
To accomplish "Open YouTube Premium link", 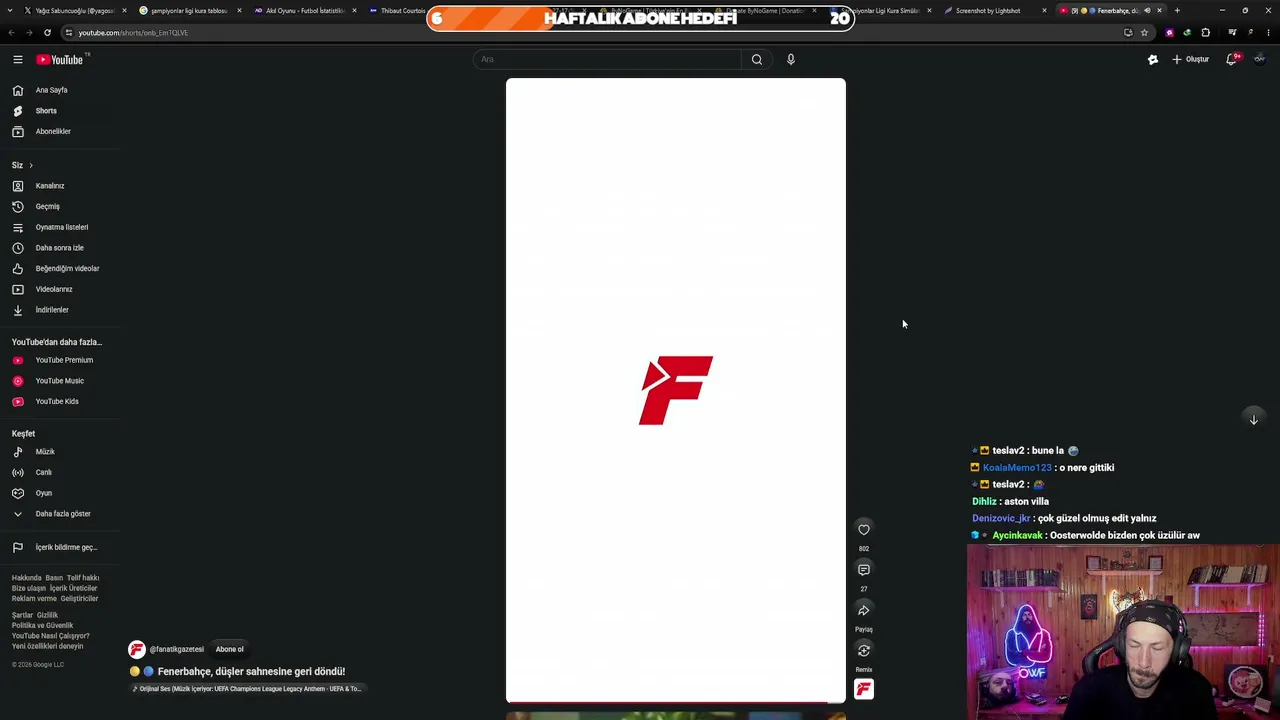I will point(60,360).
